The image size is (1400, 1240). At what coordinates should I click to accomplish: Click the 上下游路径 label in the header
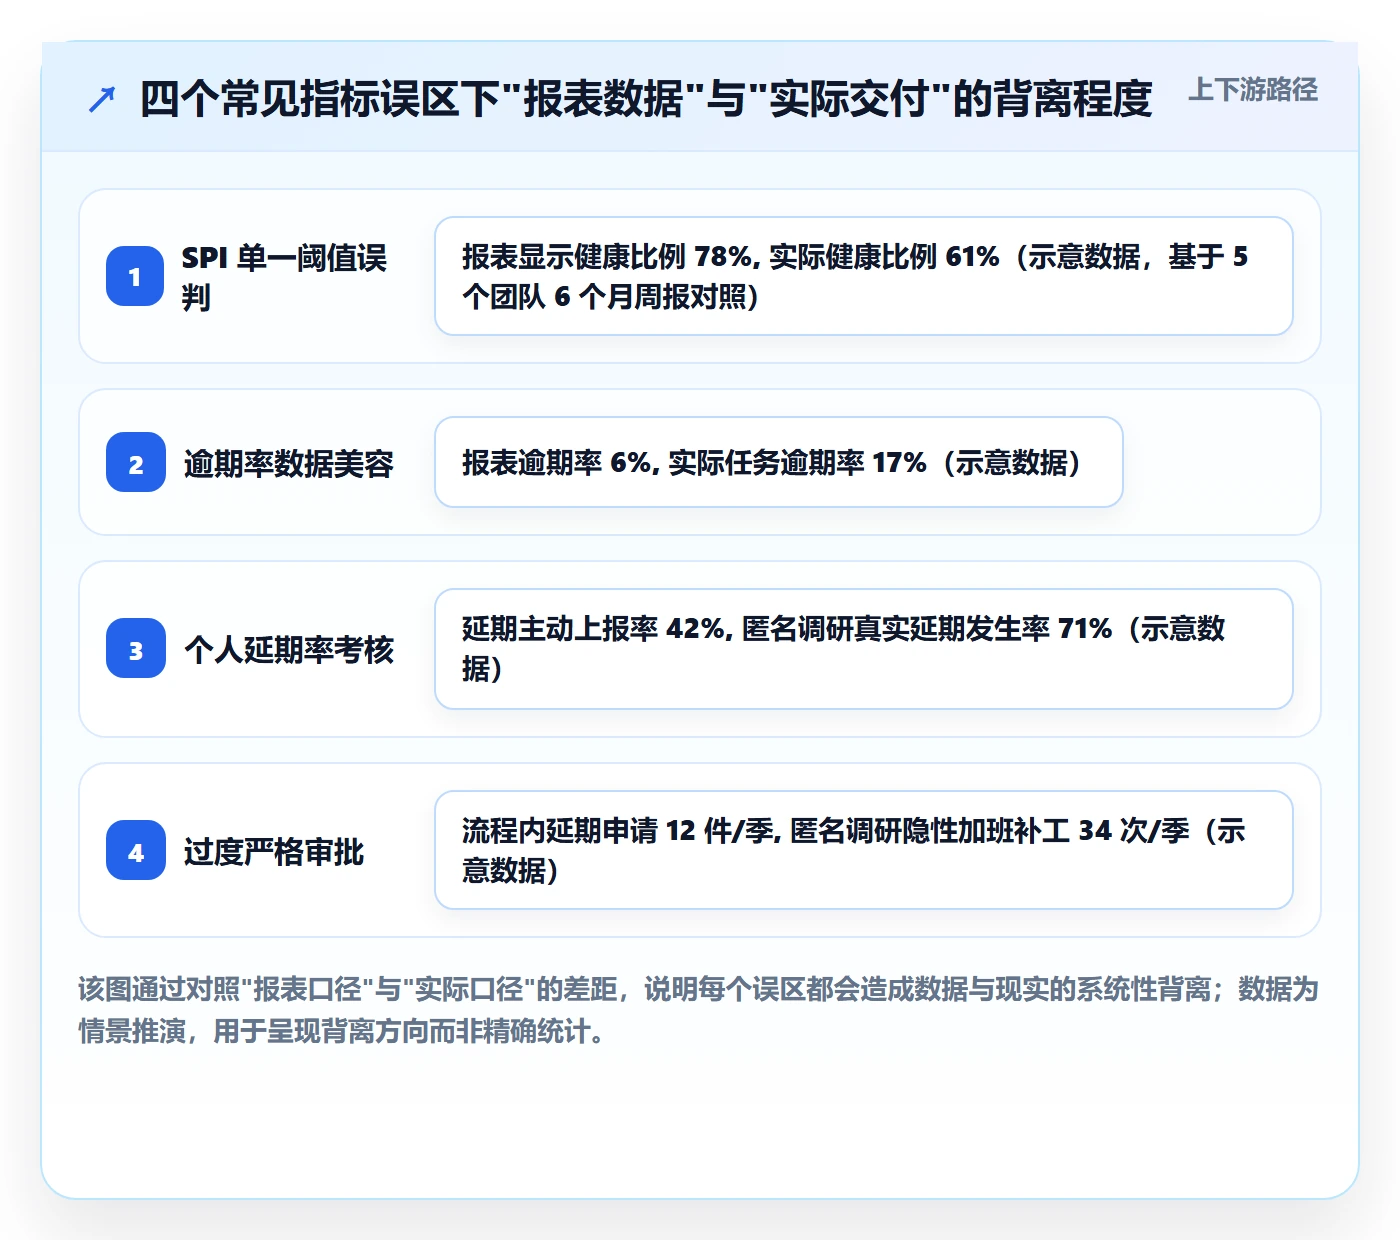pyautogui.click(x=1253, y=90)
